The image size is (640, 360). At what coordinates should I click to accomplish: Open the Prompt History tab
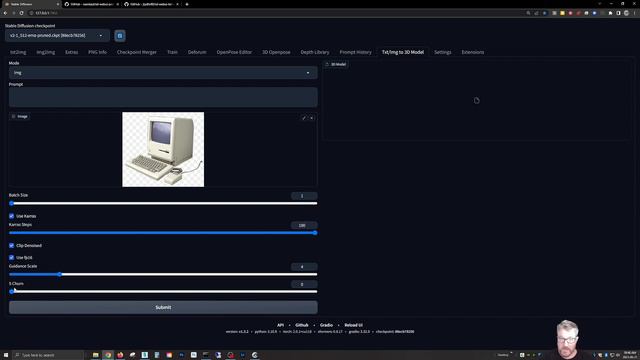pyautogui.click(x=356, y=52)
